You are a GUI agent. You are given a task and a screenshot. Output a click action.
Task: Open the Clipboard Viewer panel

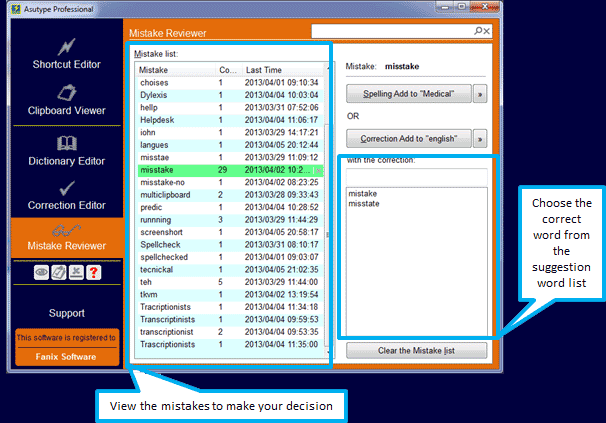point(67,100)
